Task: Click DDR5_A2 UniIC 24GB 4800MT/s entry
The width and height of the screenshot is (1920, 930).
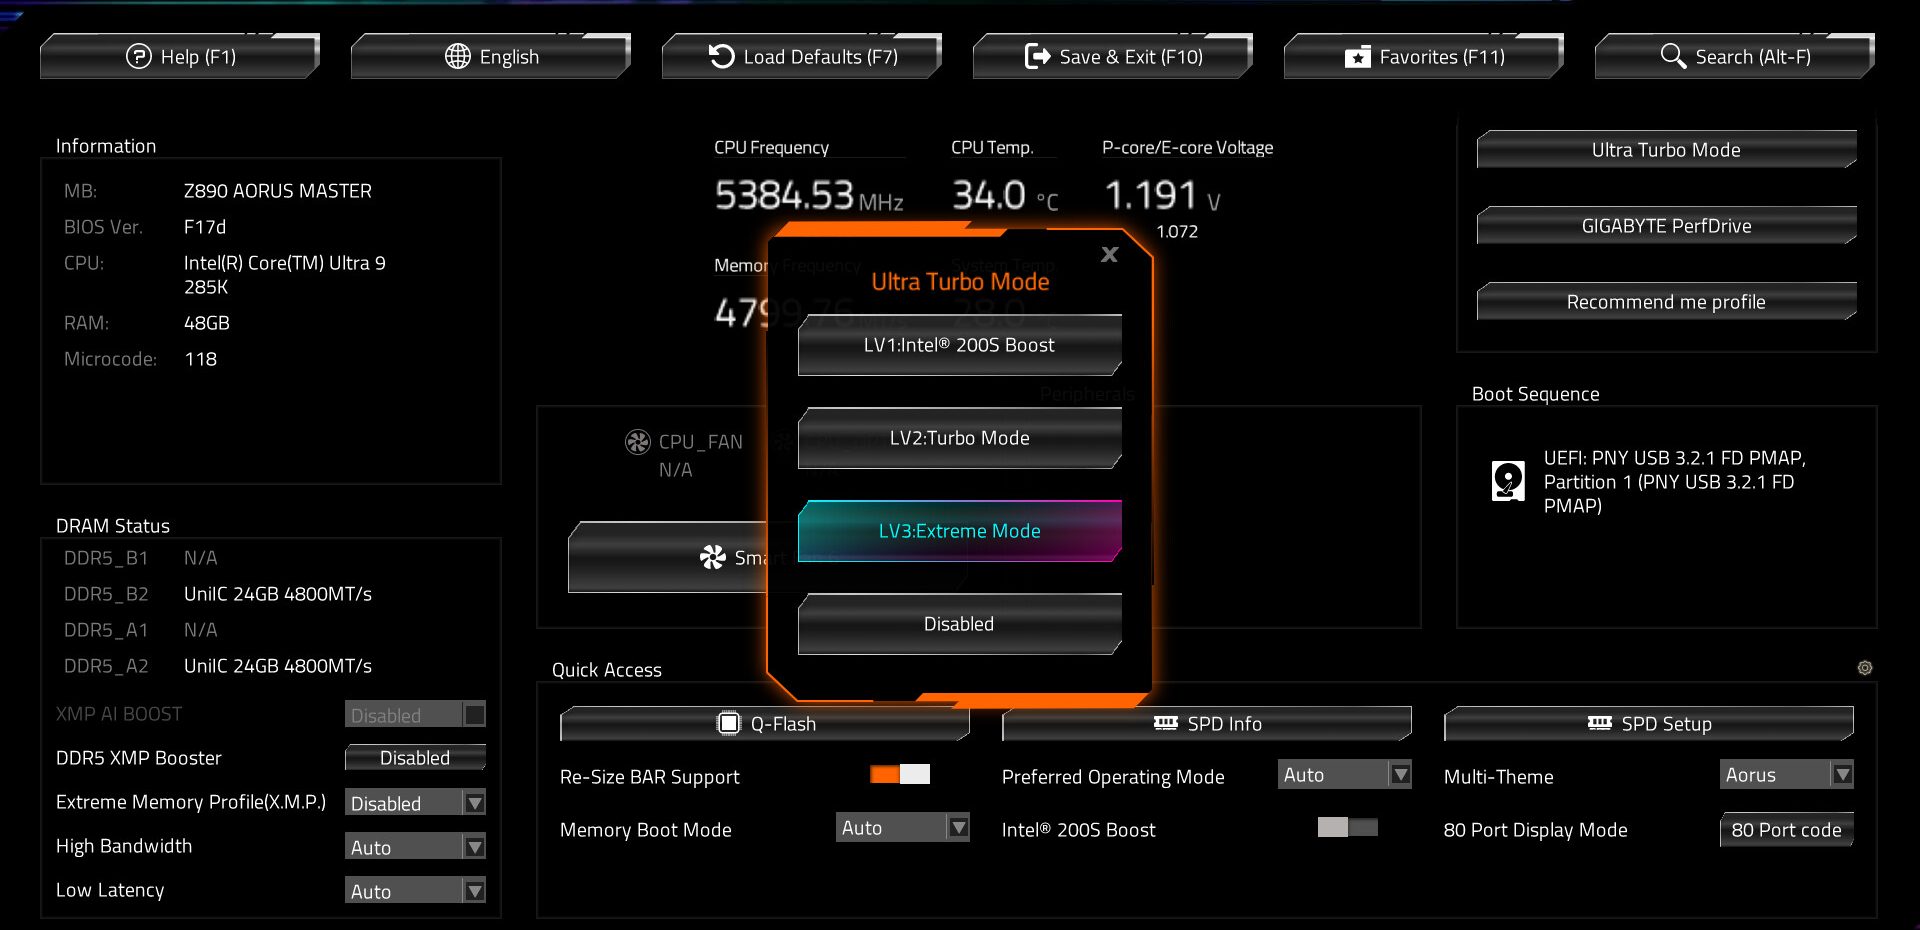Action: point(278,666)
